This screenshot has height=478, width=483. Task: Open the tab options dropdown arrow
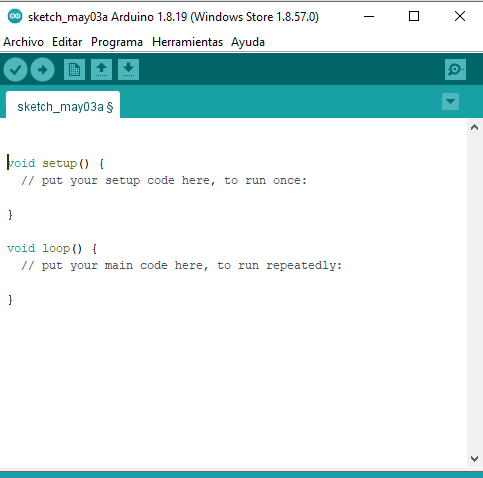click(x=450, y=101)
